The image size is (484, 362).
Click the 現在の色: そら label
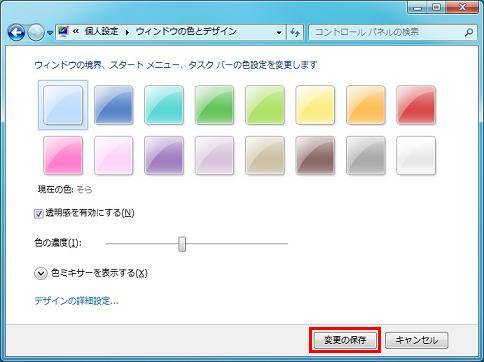click(x=65, y=190)
